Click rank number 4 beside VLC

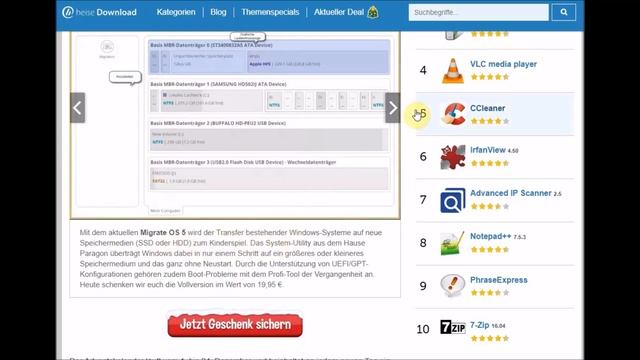423,70
